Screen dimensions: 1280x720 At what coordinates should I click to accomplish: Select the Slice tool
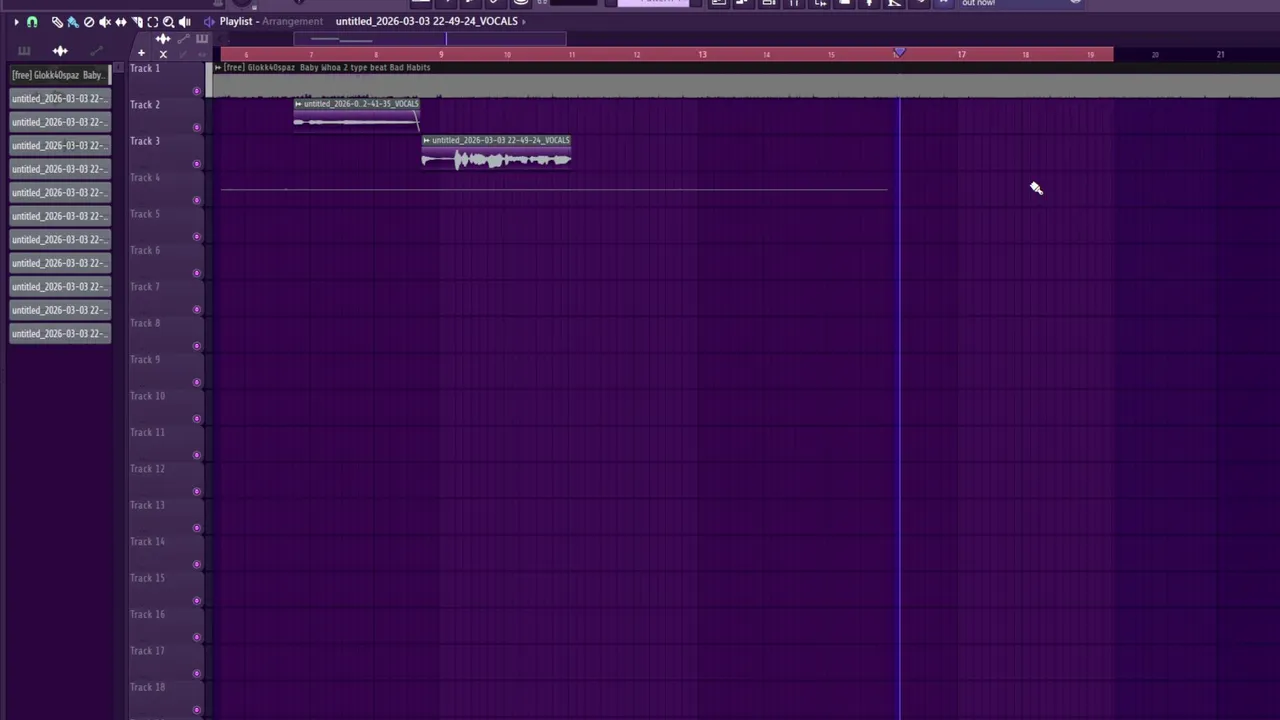(137, 22)
